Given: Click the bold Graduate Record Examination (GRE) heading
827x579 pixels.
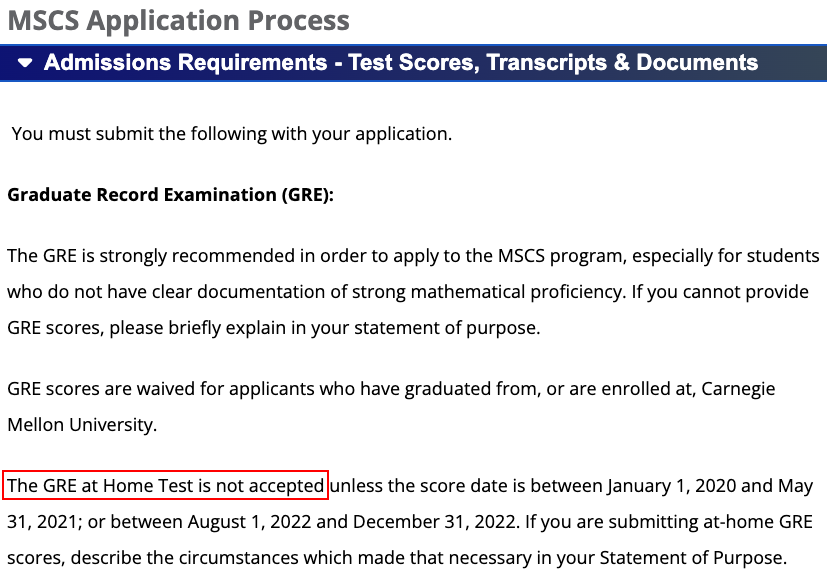Looking at the screenshot, I should point(170,195).
